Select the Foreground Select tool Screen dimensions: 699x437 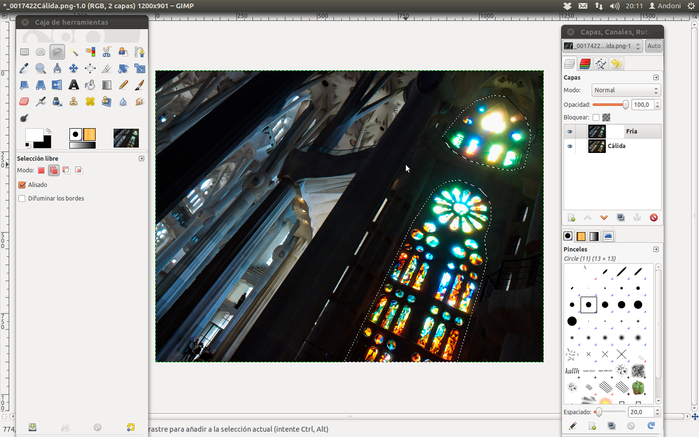click(x=123, y=52)
